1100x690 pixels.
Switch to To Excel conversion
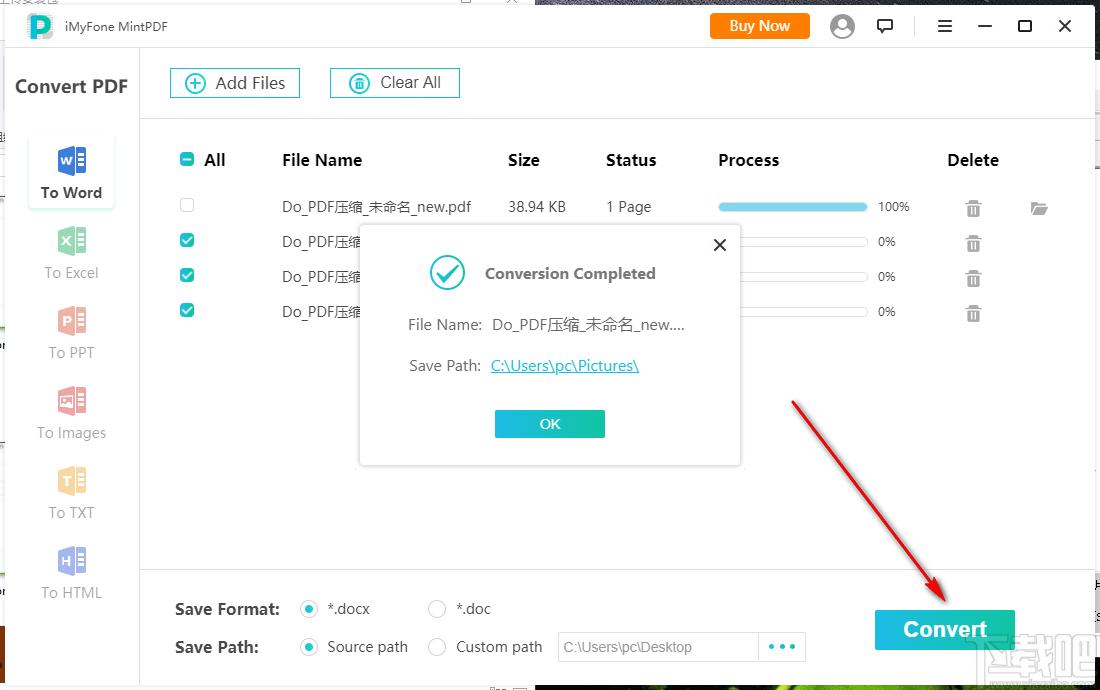(72, 253)
